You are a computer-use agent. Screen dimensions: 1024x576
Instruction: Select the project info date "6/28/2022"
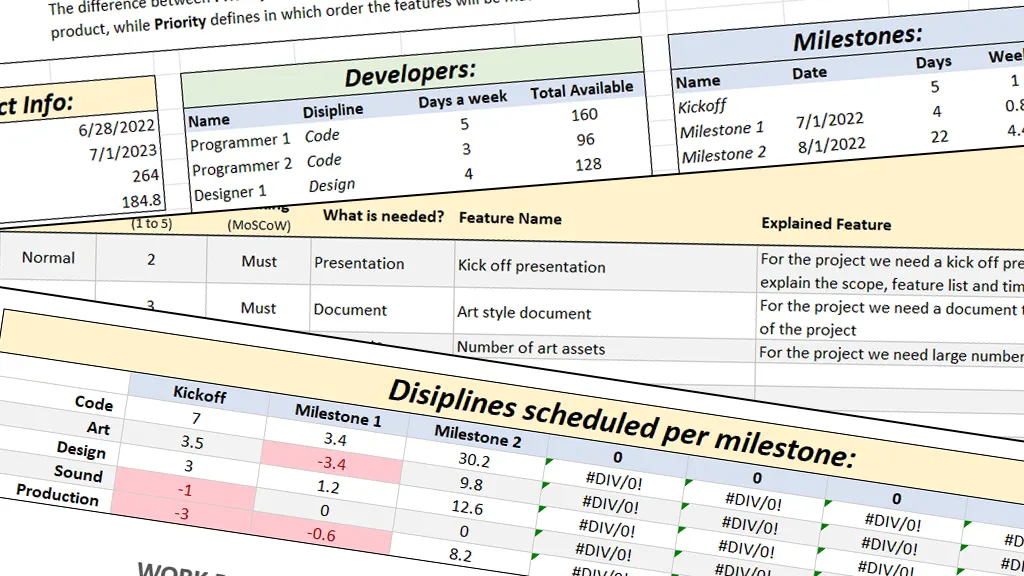[x=116, y=128]
